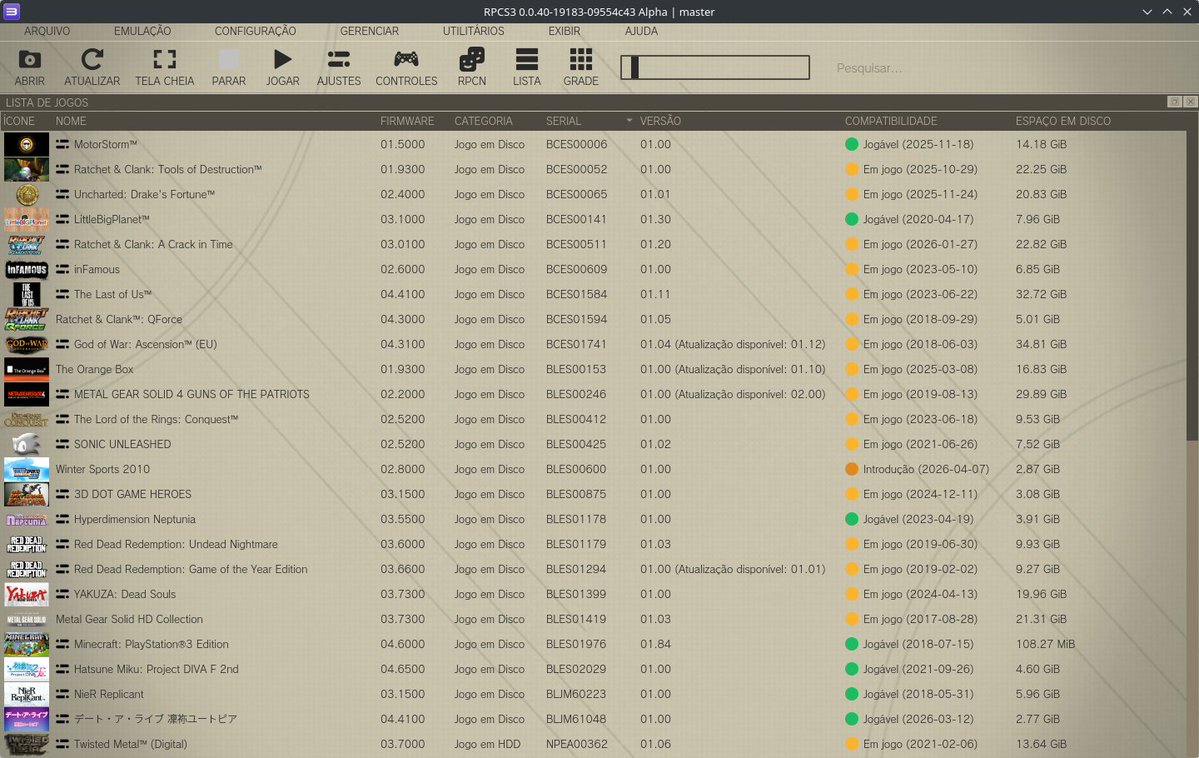Image resolution: width=1199 pixels, height=758 pixels.
Task: Click the RPCS3 app icon in title bar
Action: 11,11
